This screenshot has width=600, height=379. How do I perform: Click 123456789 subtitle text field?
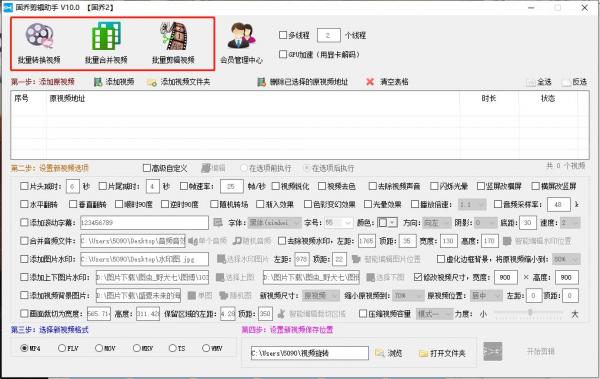pyautogui.click(x=144, y=222)
